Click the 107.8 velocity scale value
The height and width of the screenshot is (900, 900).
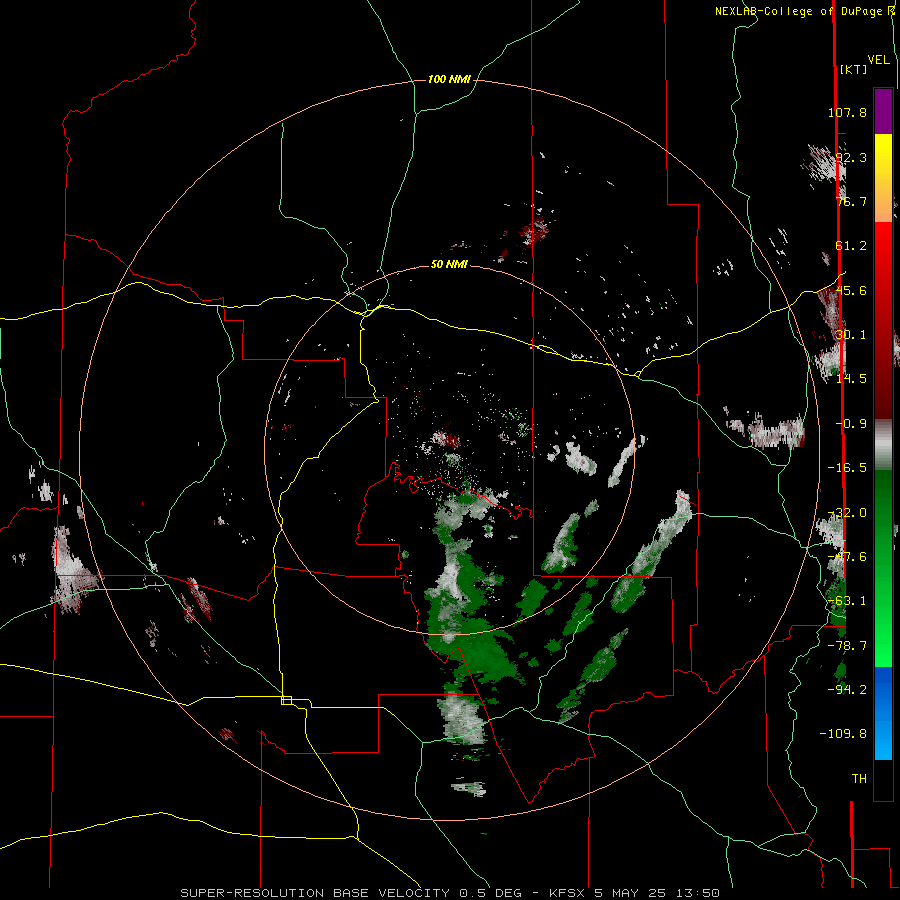[847, 112]
